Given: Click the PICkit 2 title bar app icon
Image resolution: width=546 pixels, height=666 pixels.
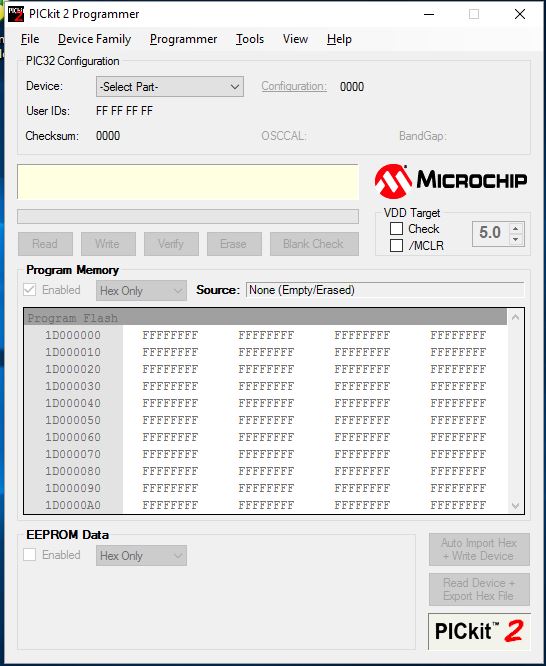Looking at the screenshot, I should tap(16, 14).
